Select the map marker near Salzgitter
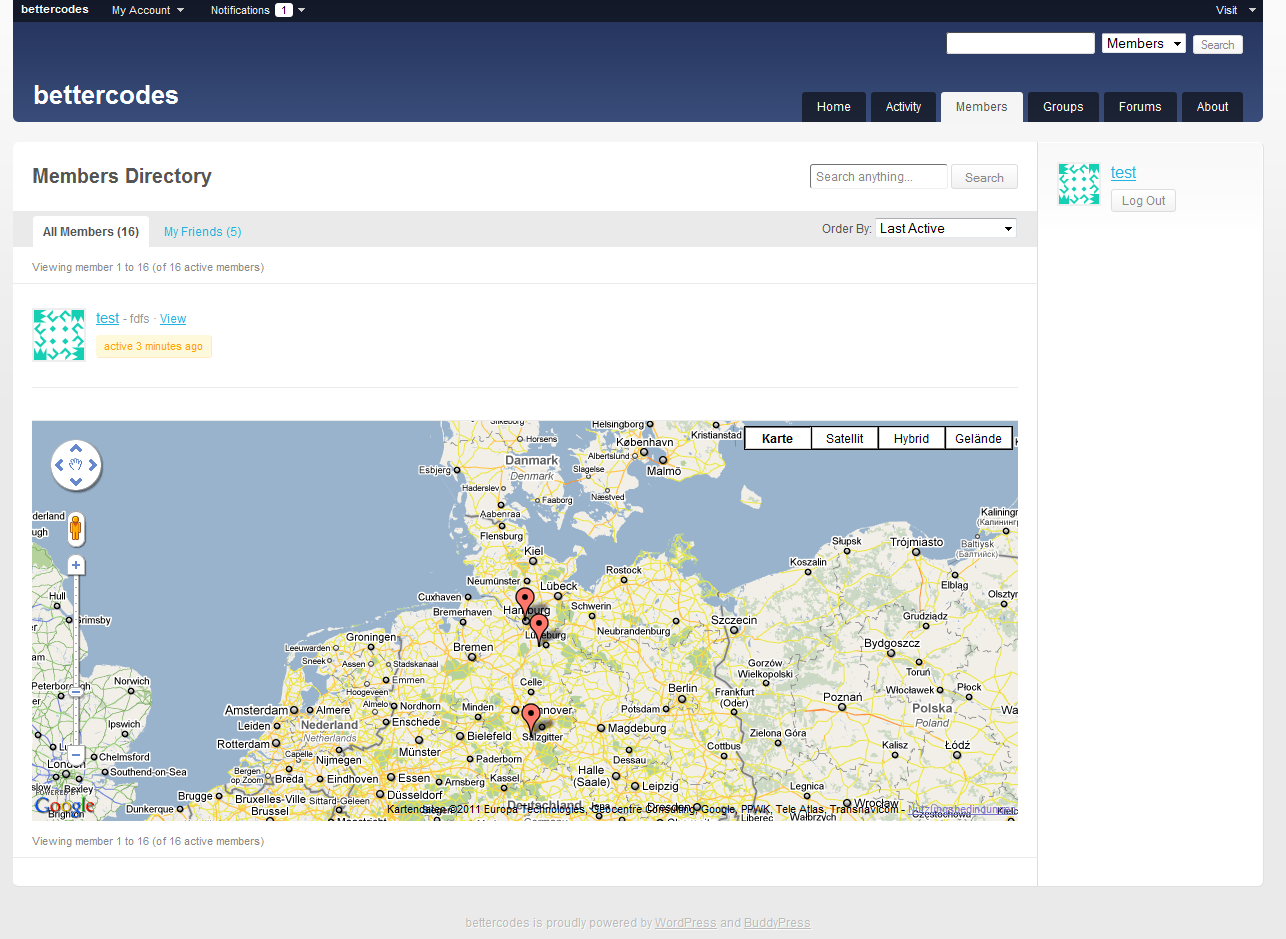The height and width of the screenshot is (939, 1286). pos(531,719)
